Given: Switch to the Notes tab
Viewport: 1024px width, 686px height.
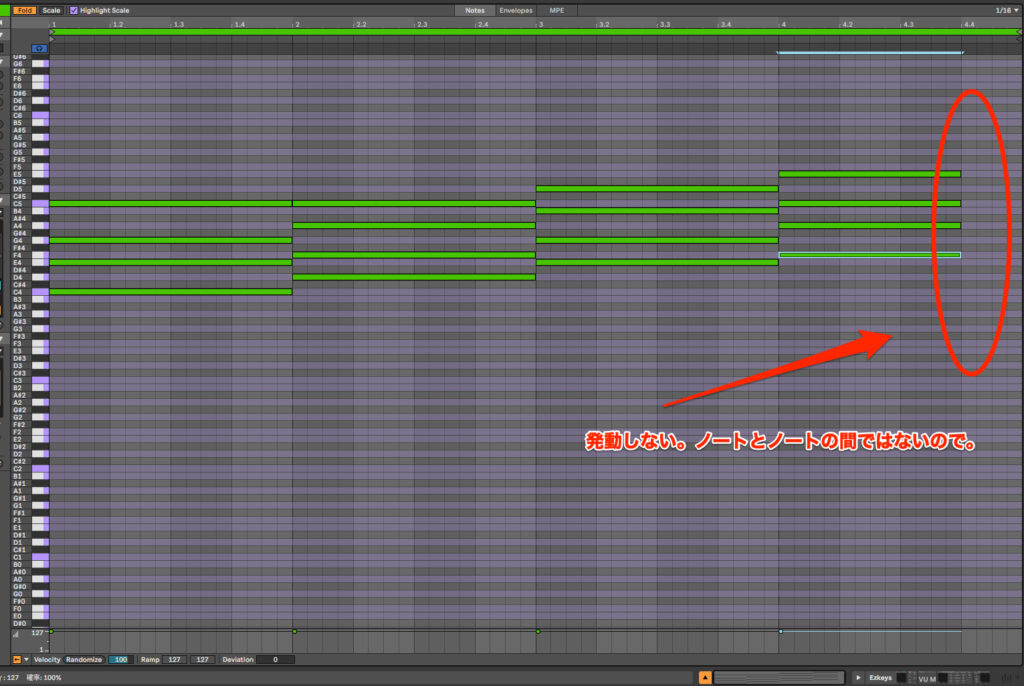Looking at the screenshot, I should coord(474,10).
